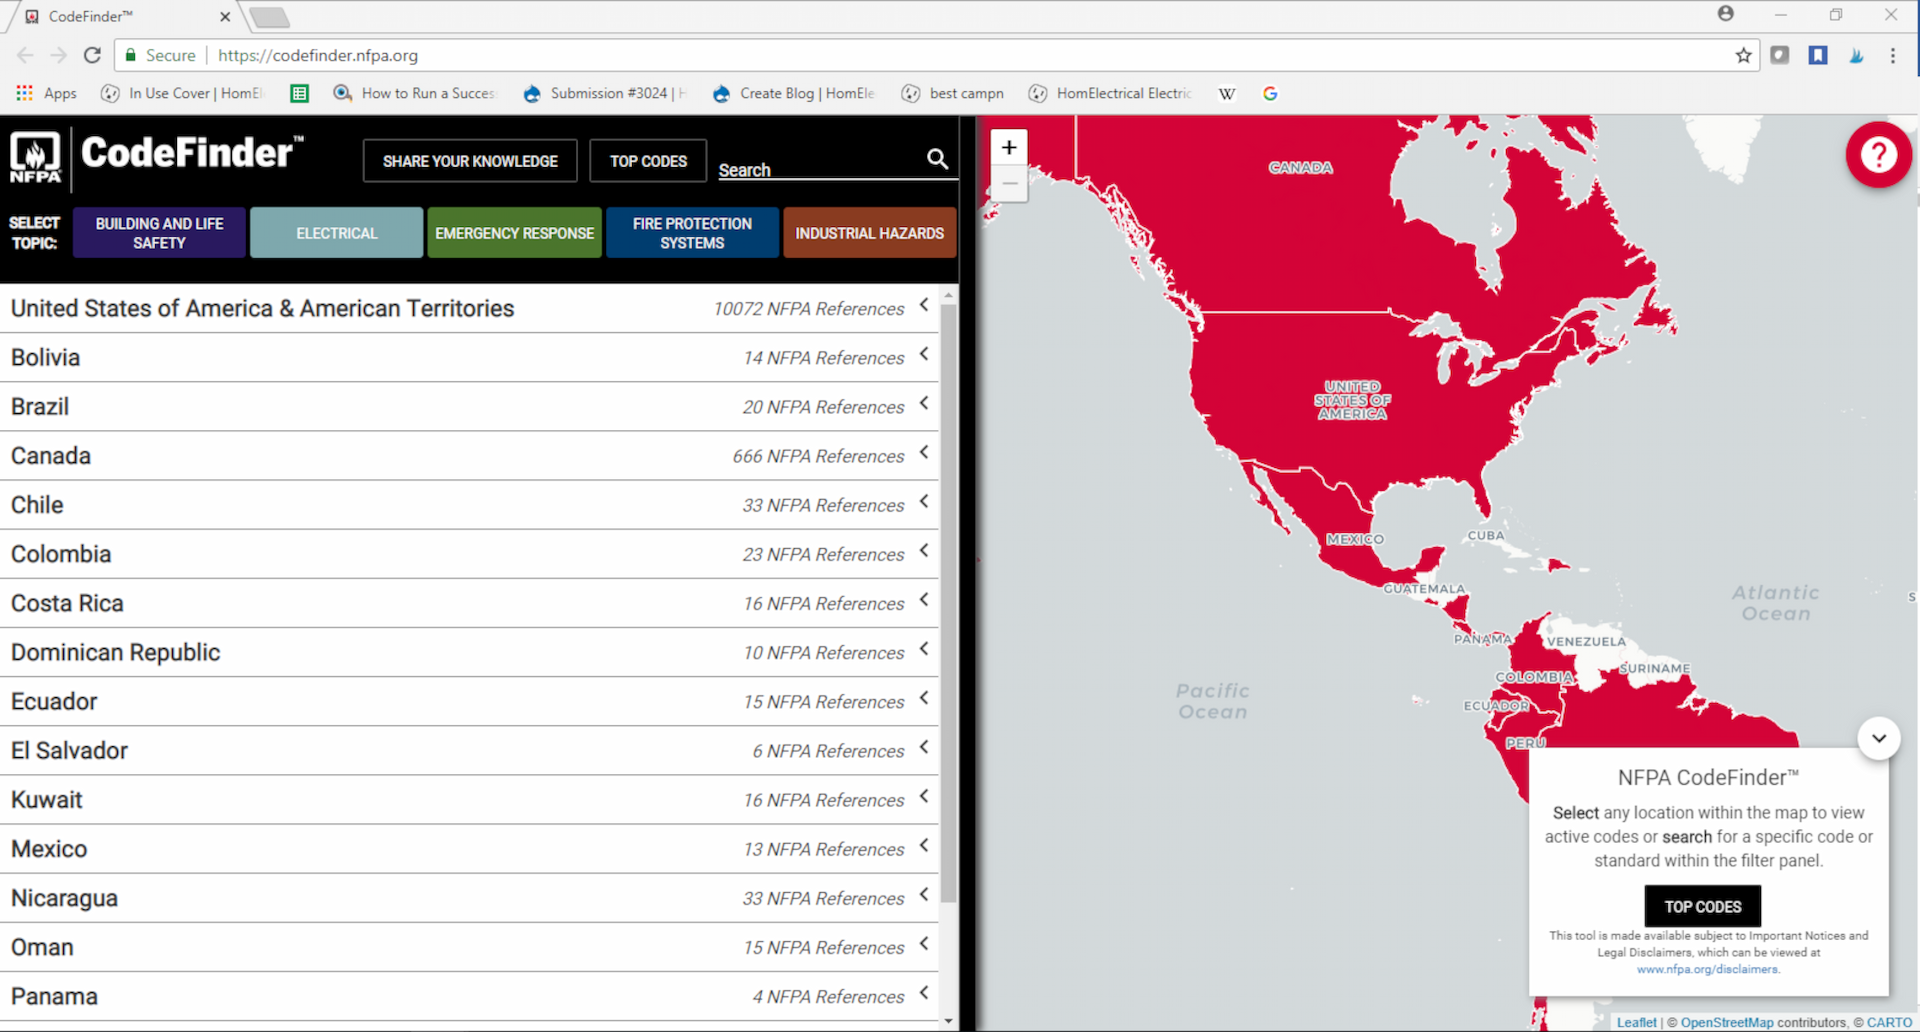Open the green spreadsheet bookmark icon
This screenshot has height=1032, width=1920.
(299, 93)
